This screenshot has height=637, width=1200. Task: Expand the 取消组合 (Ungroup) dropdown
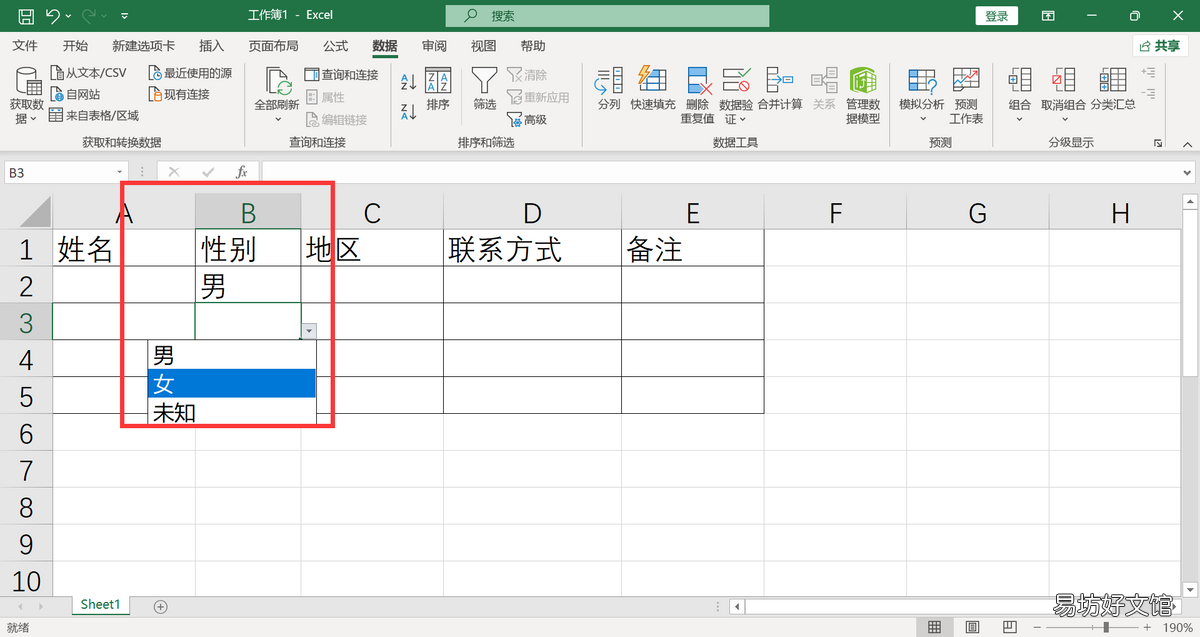tap(1063, 119)
